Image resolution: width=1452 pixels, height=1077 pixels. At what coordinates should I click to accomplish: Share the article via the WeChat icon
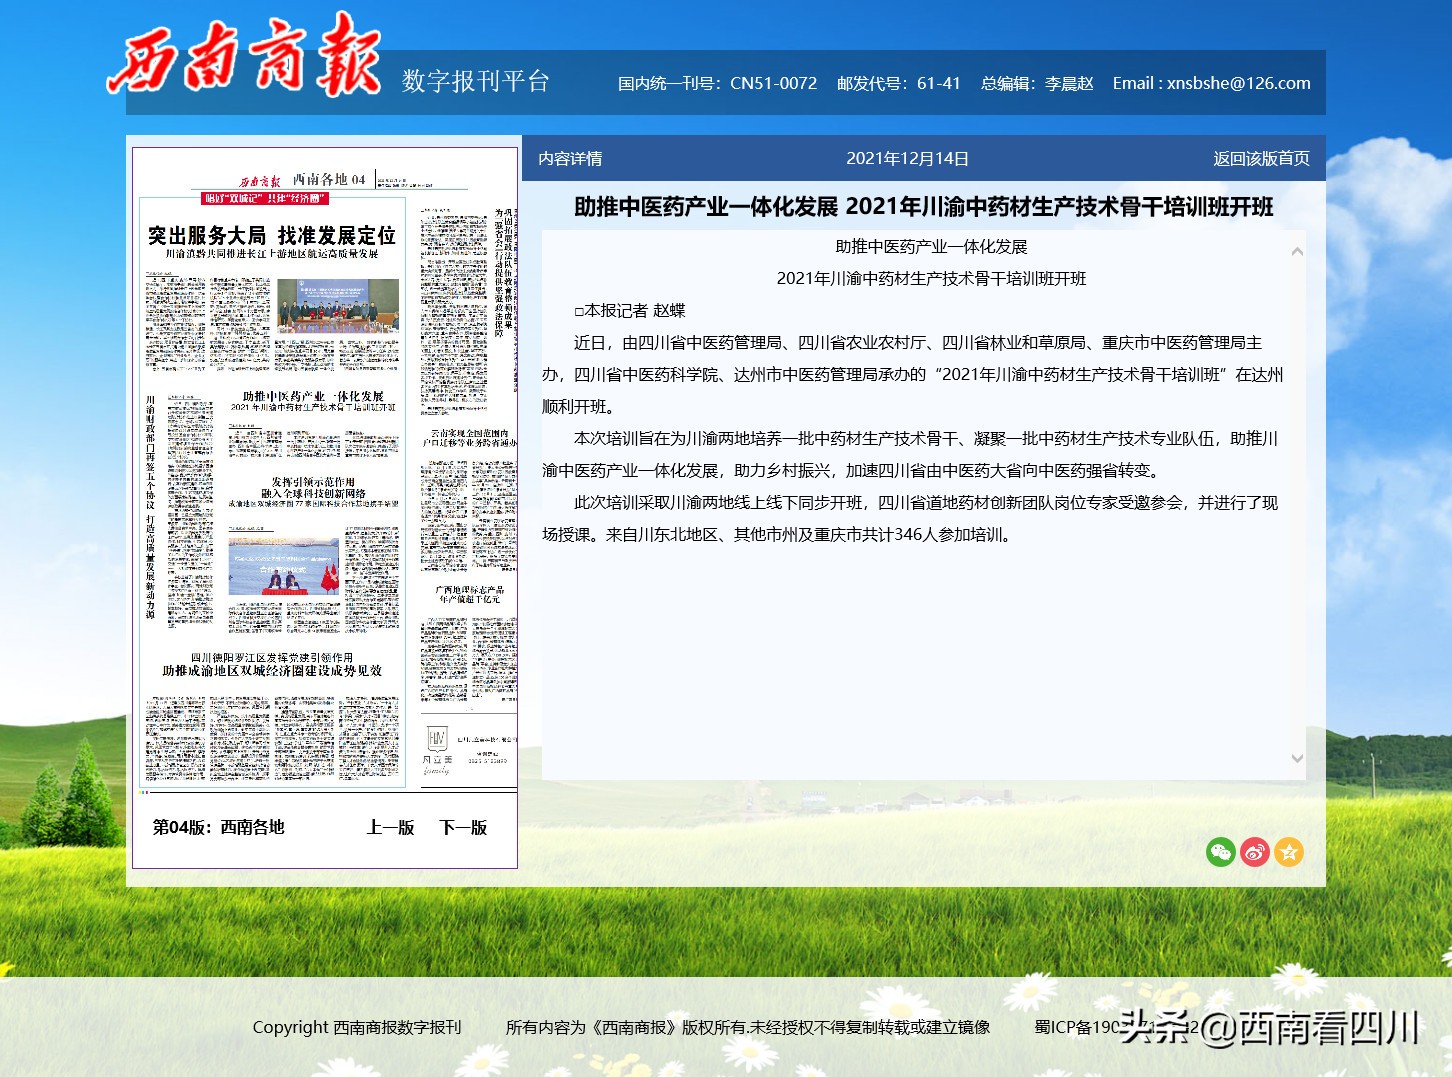tap(1221, 852)
